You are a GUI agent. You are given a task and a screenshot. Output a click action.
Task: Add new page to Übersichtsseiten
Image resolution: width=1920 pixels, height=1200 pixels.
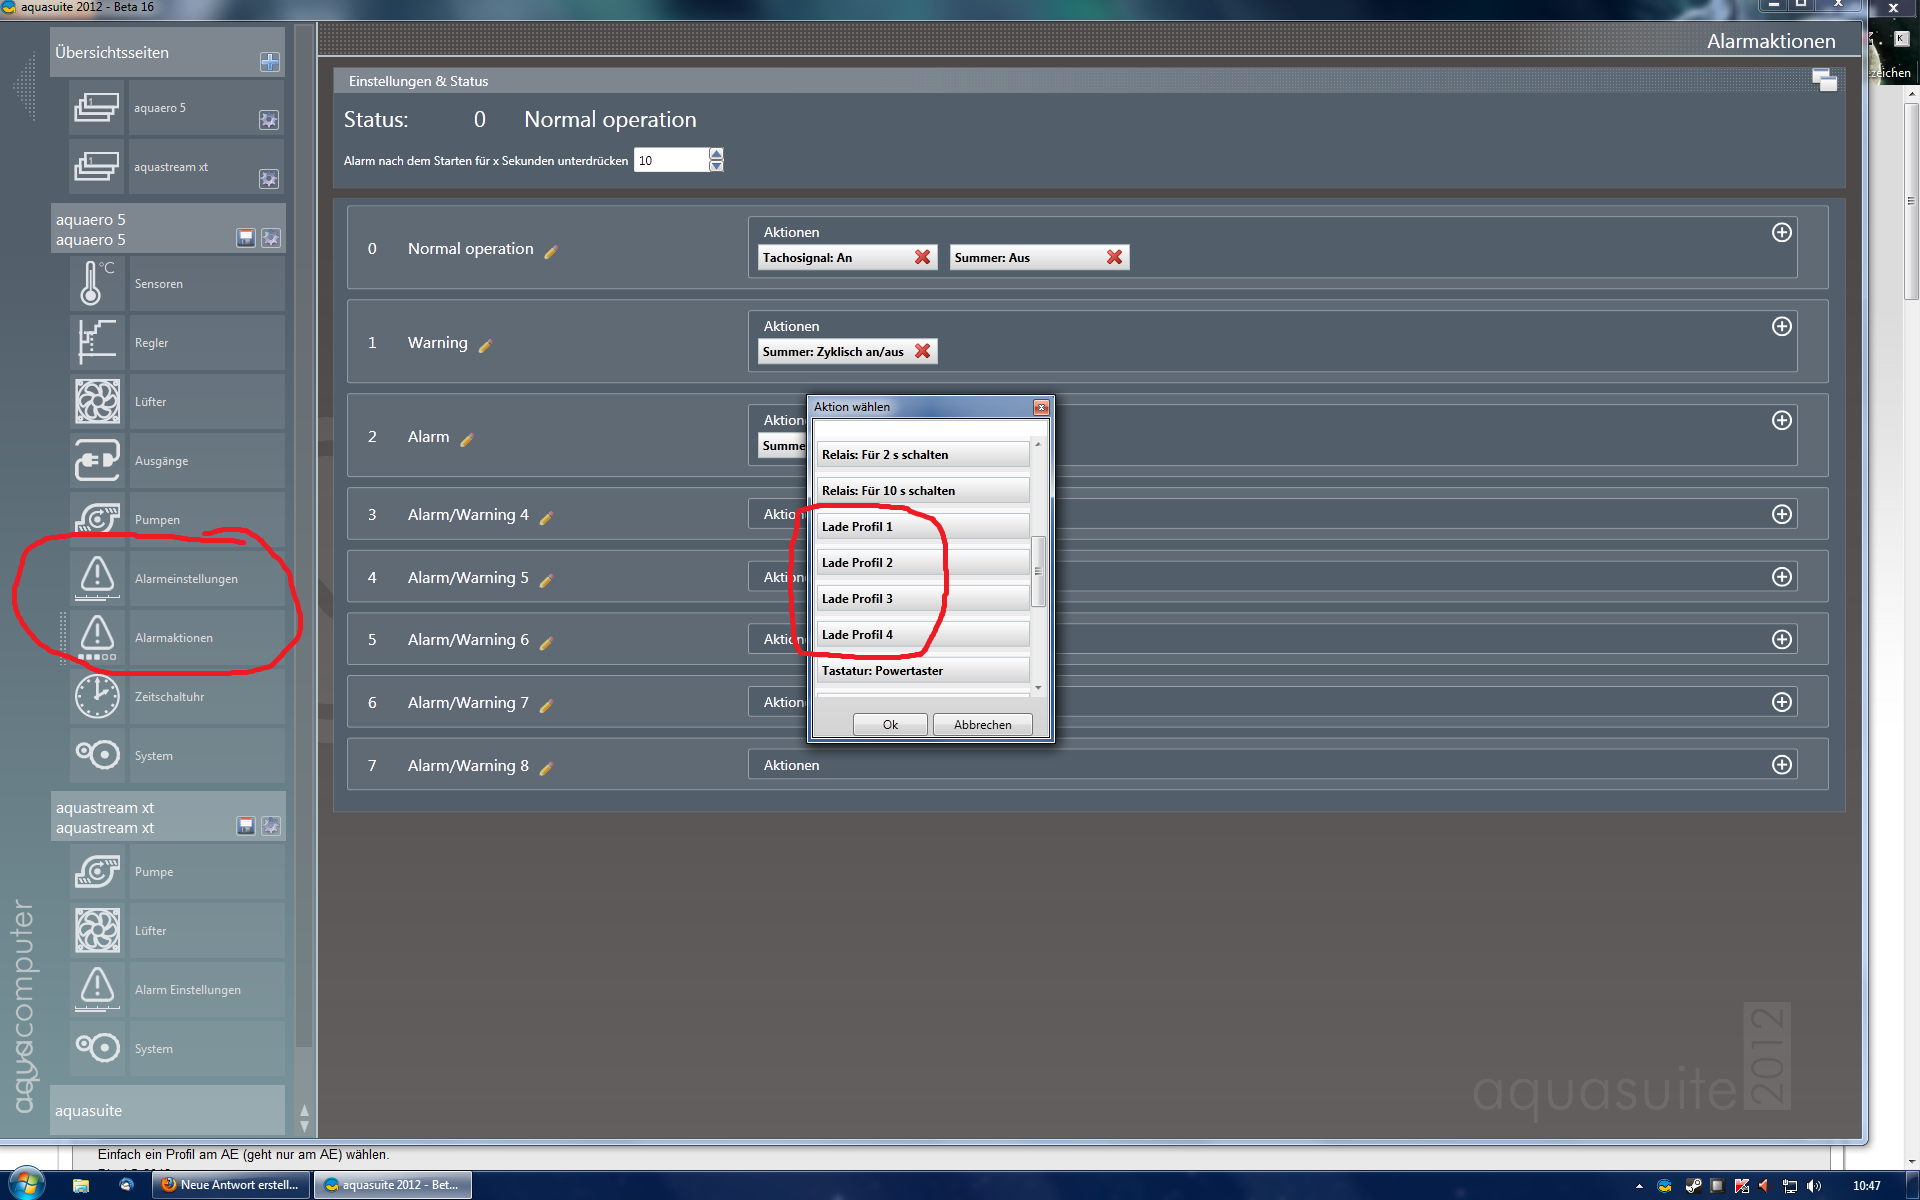[269, 62]
